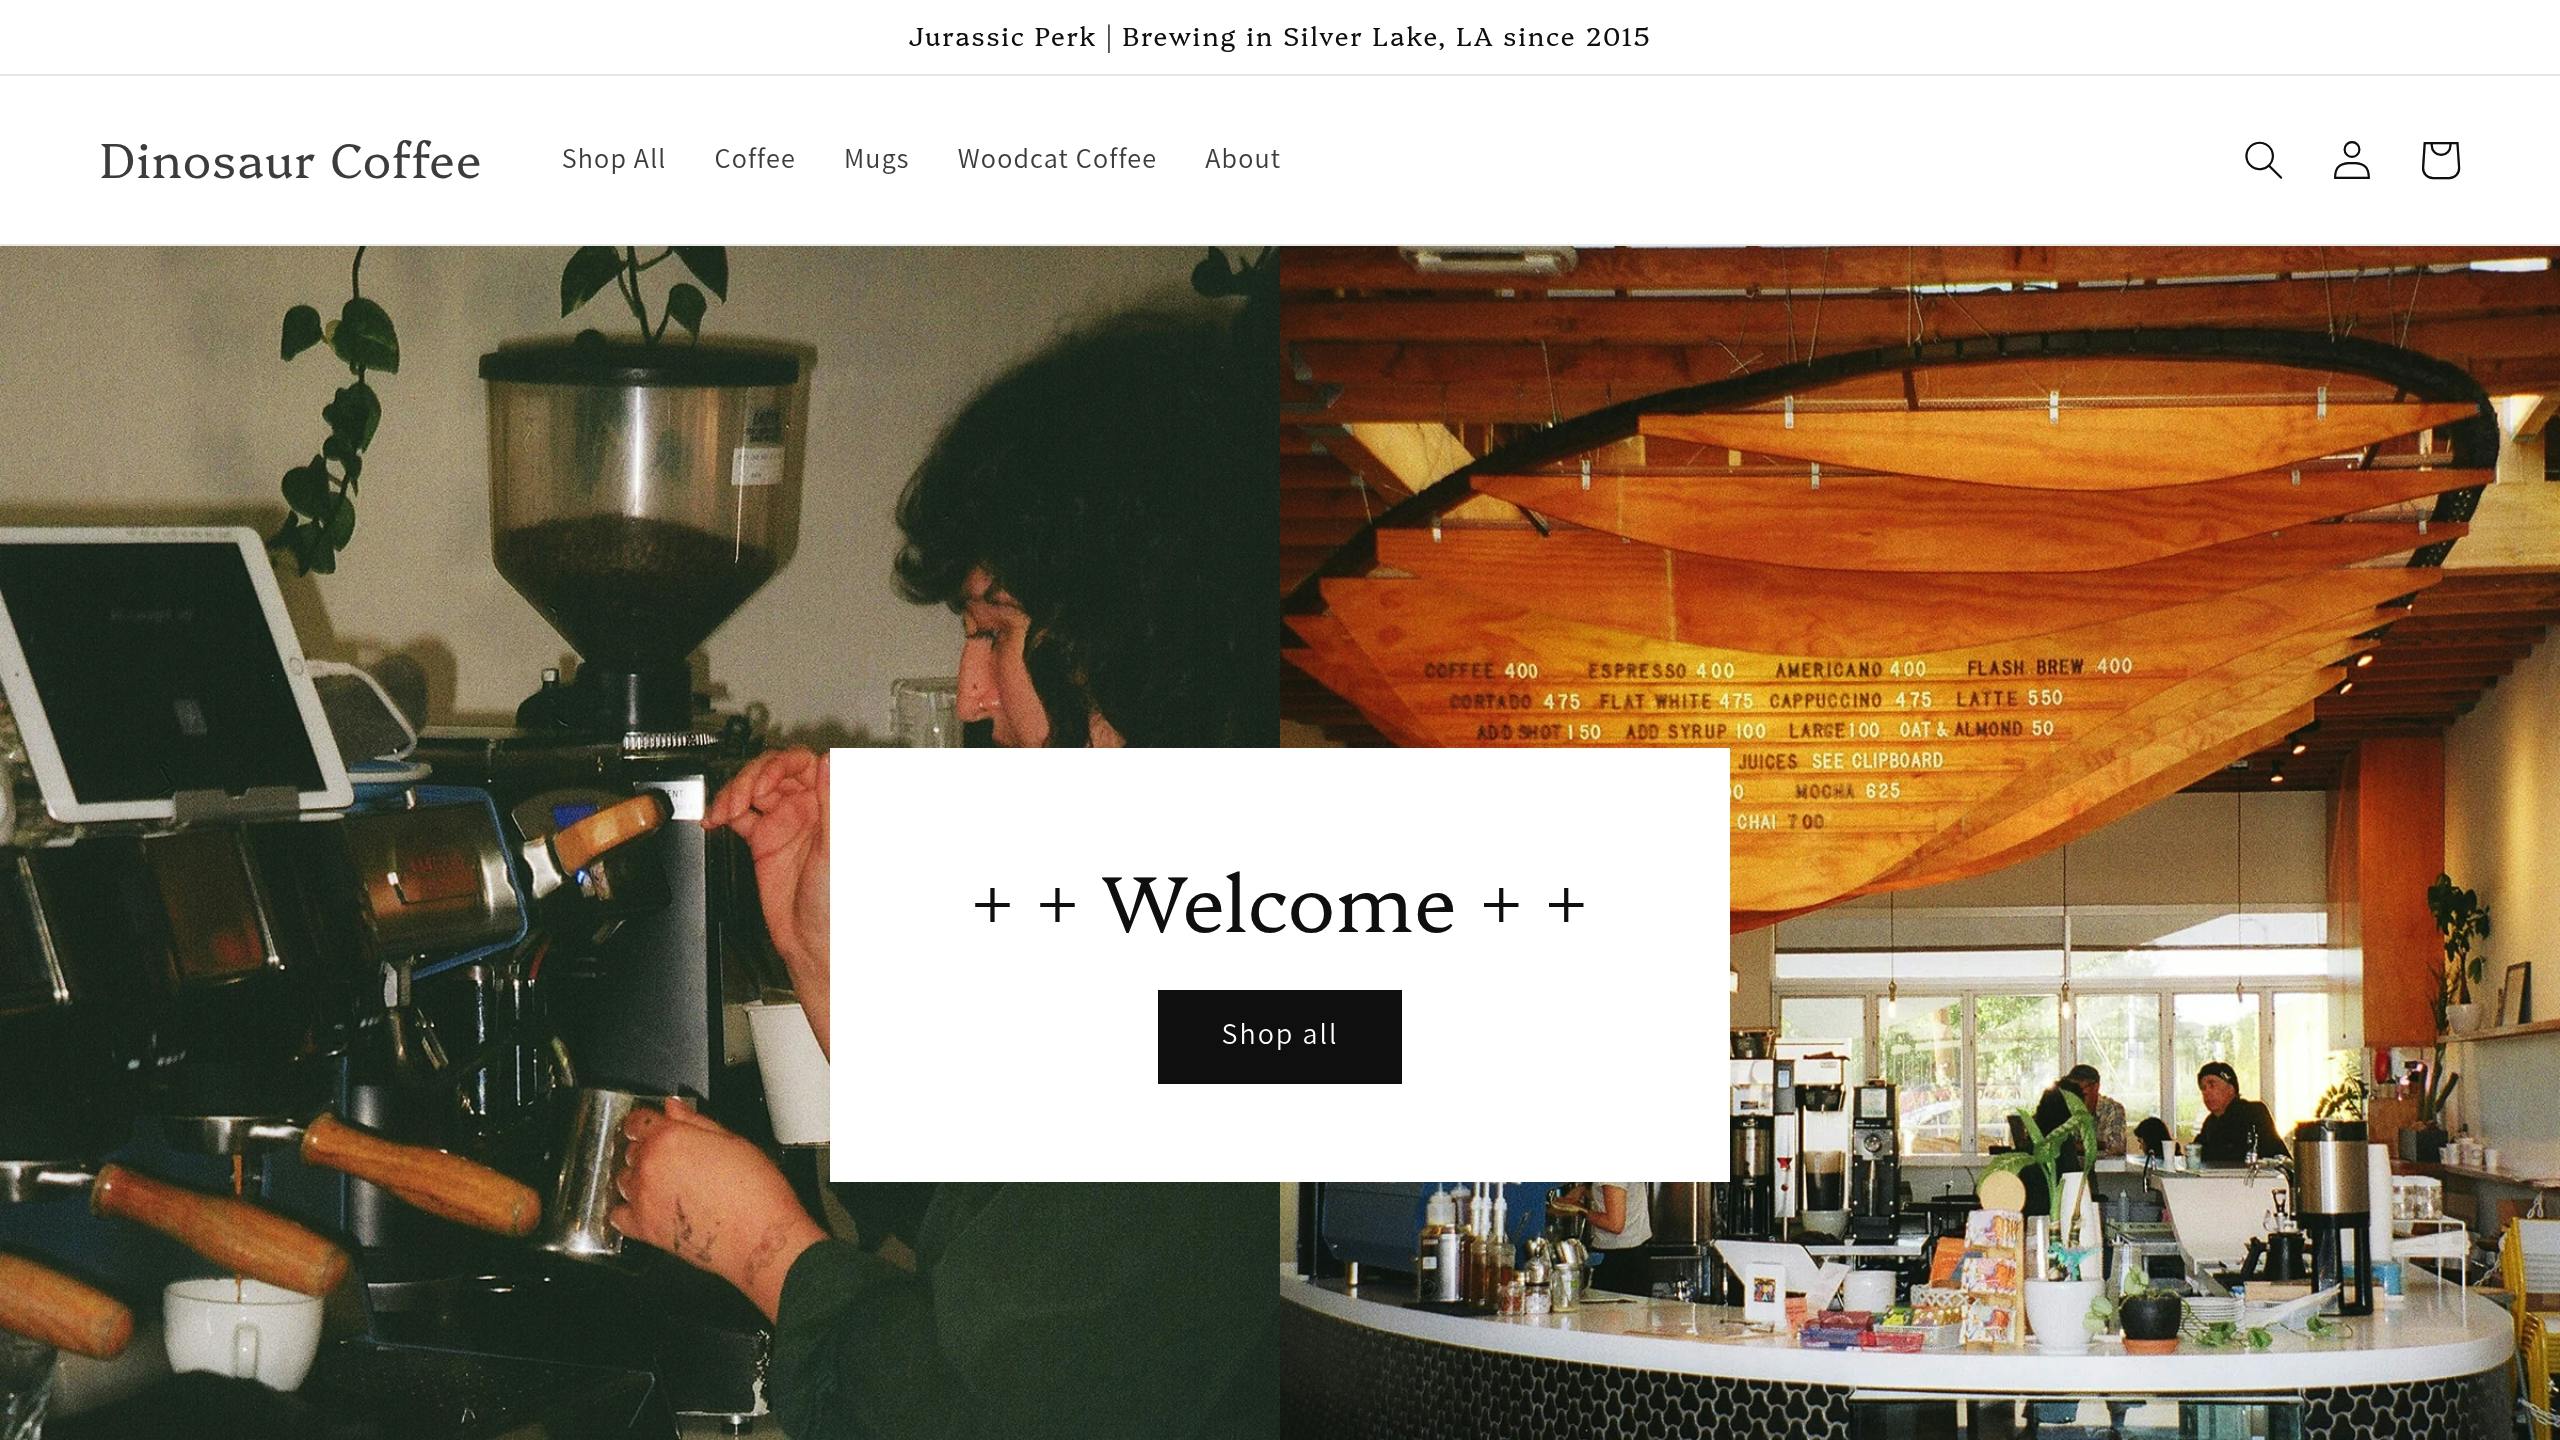Go to the Coffee navigation link
Viewport: 2560px width, 1440px height.
click(x=754, y=159)
